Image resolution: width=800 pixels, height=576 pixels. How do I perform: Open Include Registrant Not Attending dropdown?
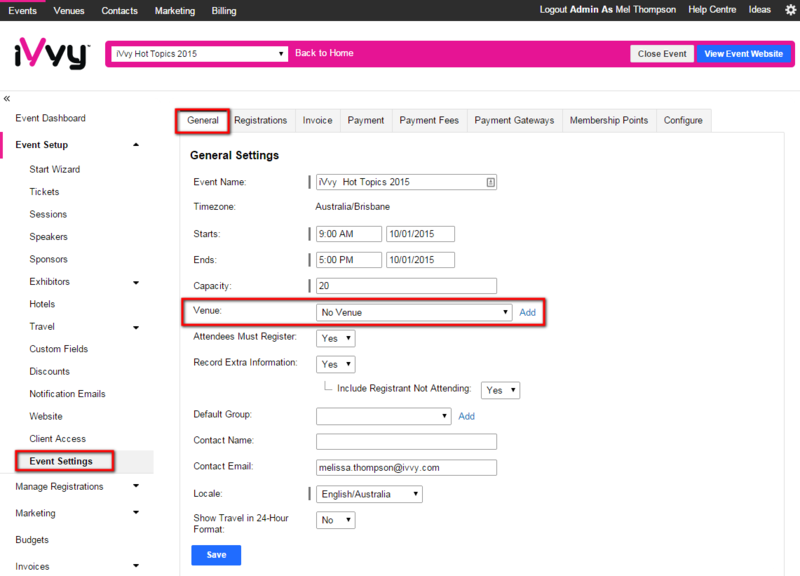(x=501, y=390)
